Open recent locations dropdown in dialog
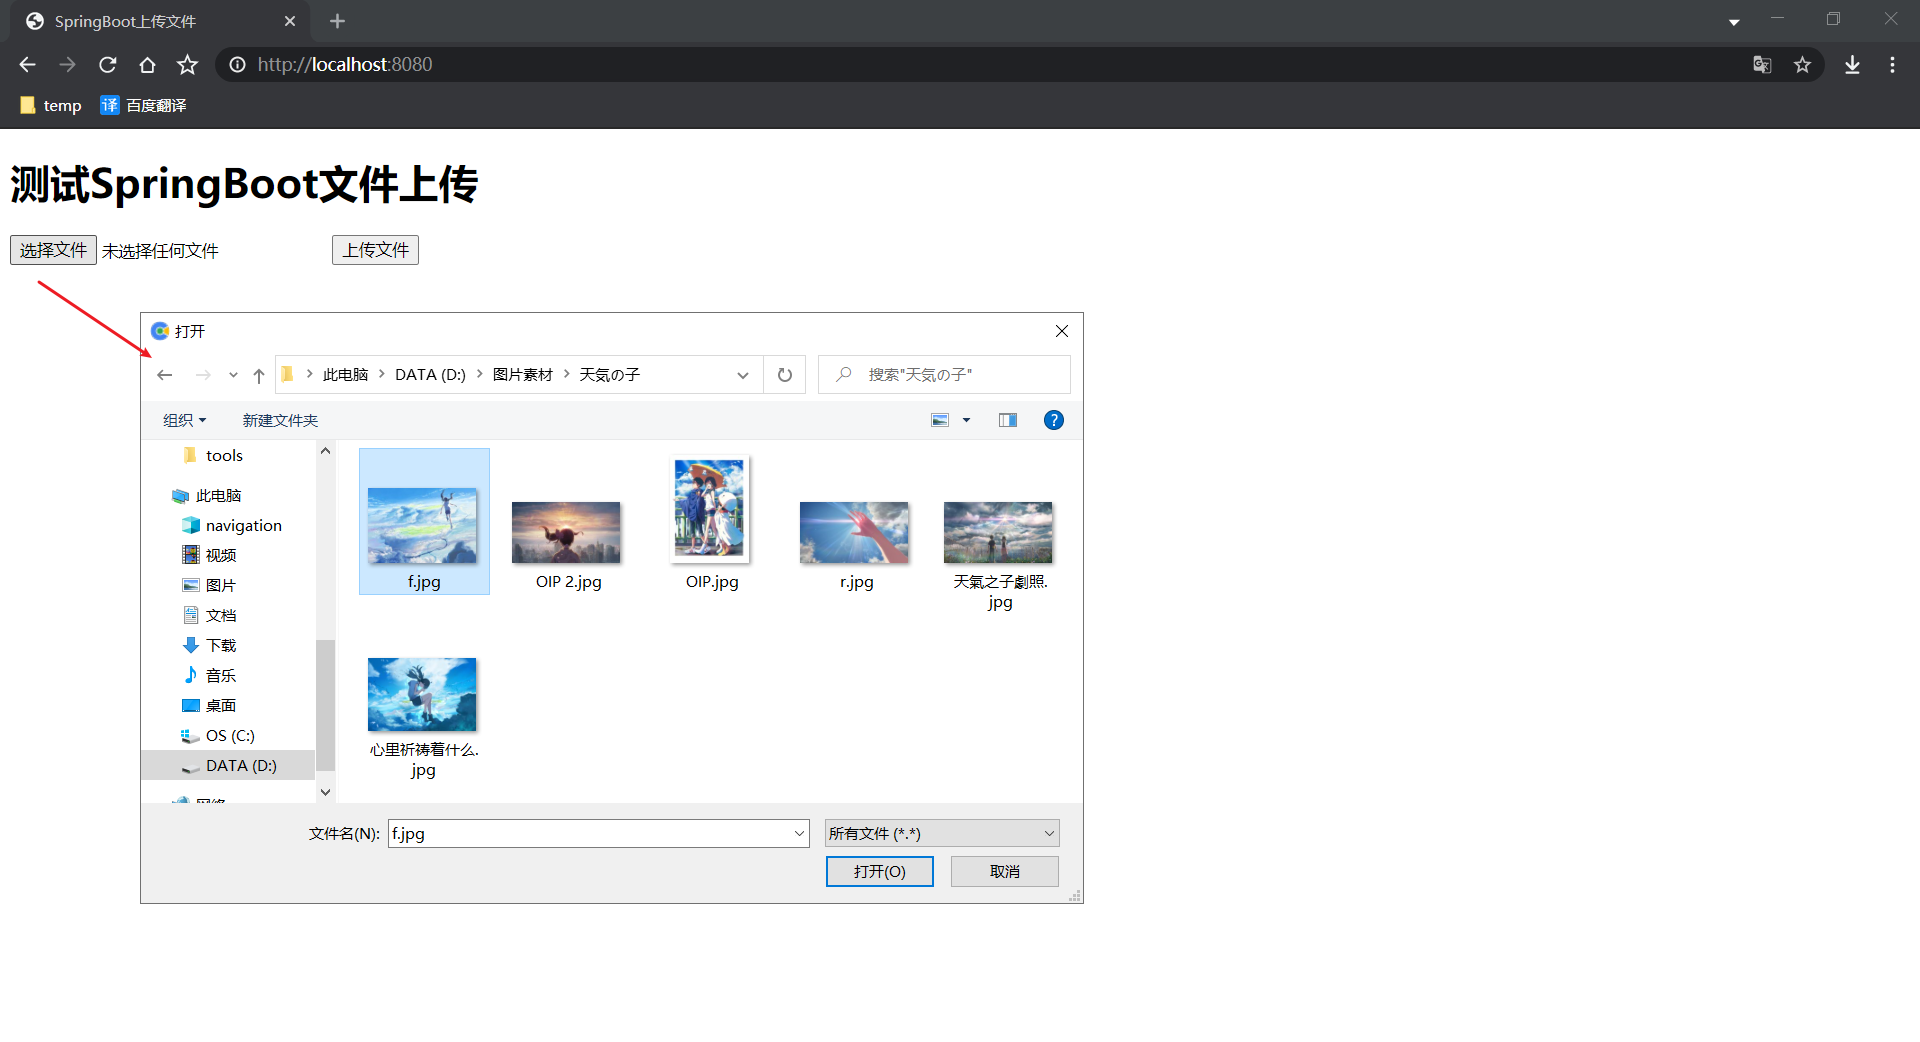 point(233,375)
